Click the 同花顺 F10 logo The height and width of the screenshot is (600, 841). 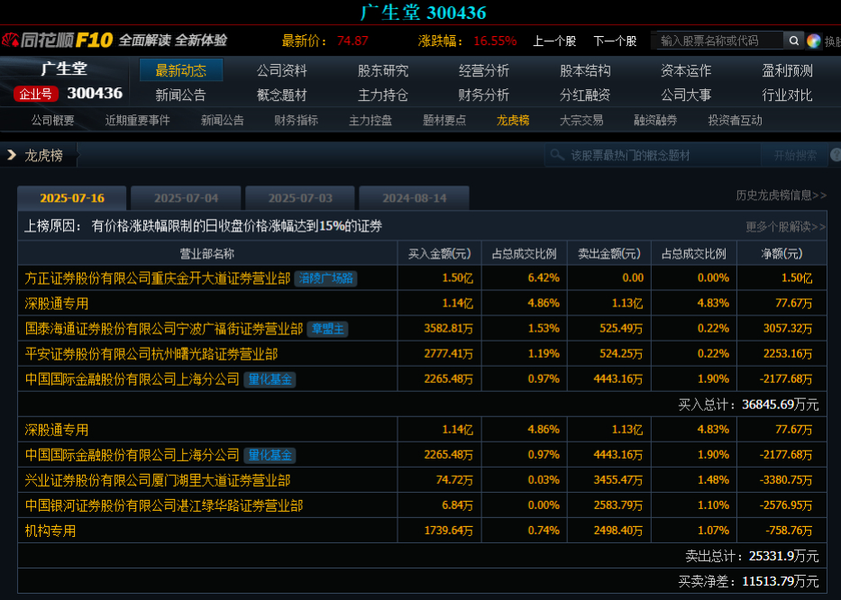[x=57, y=40]
